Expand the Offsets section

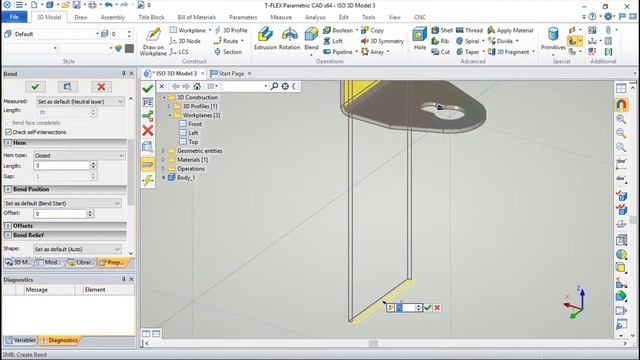click(x=8, y=226)
